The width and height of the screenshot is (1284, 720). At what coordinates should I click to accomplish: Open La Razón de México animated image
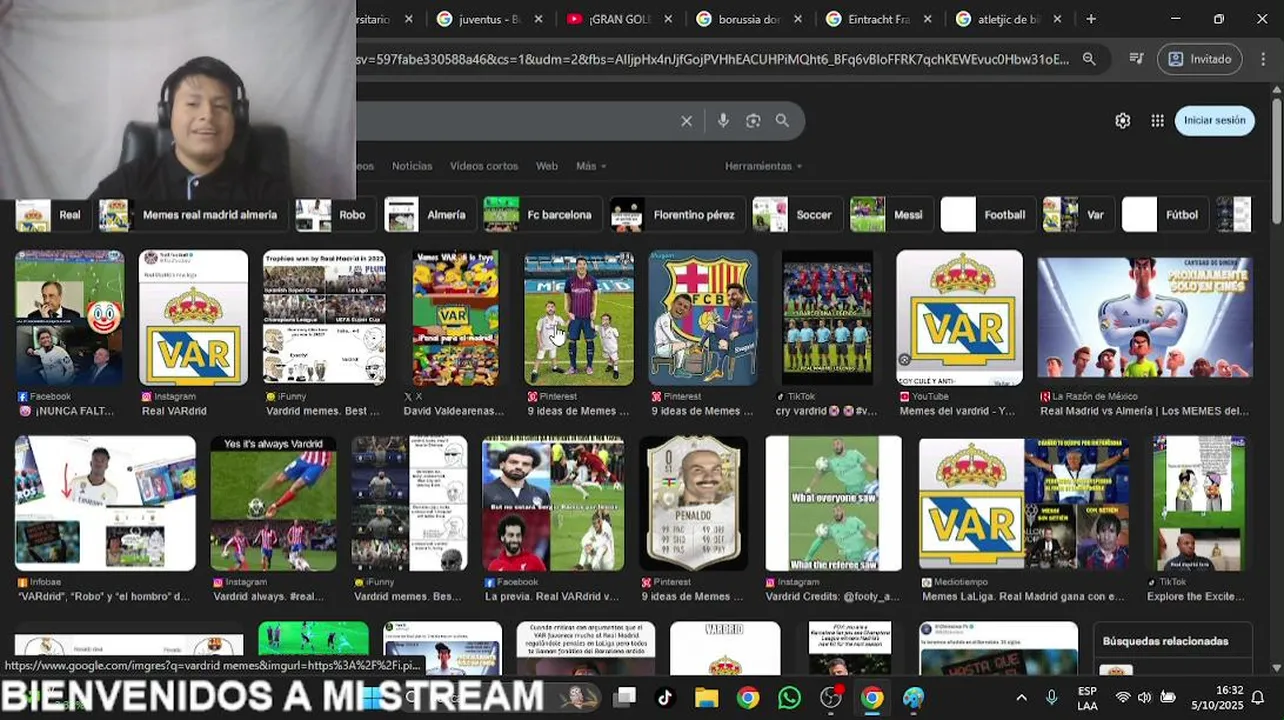pyautogui.click(x=1144, y=317)
